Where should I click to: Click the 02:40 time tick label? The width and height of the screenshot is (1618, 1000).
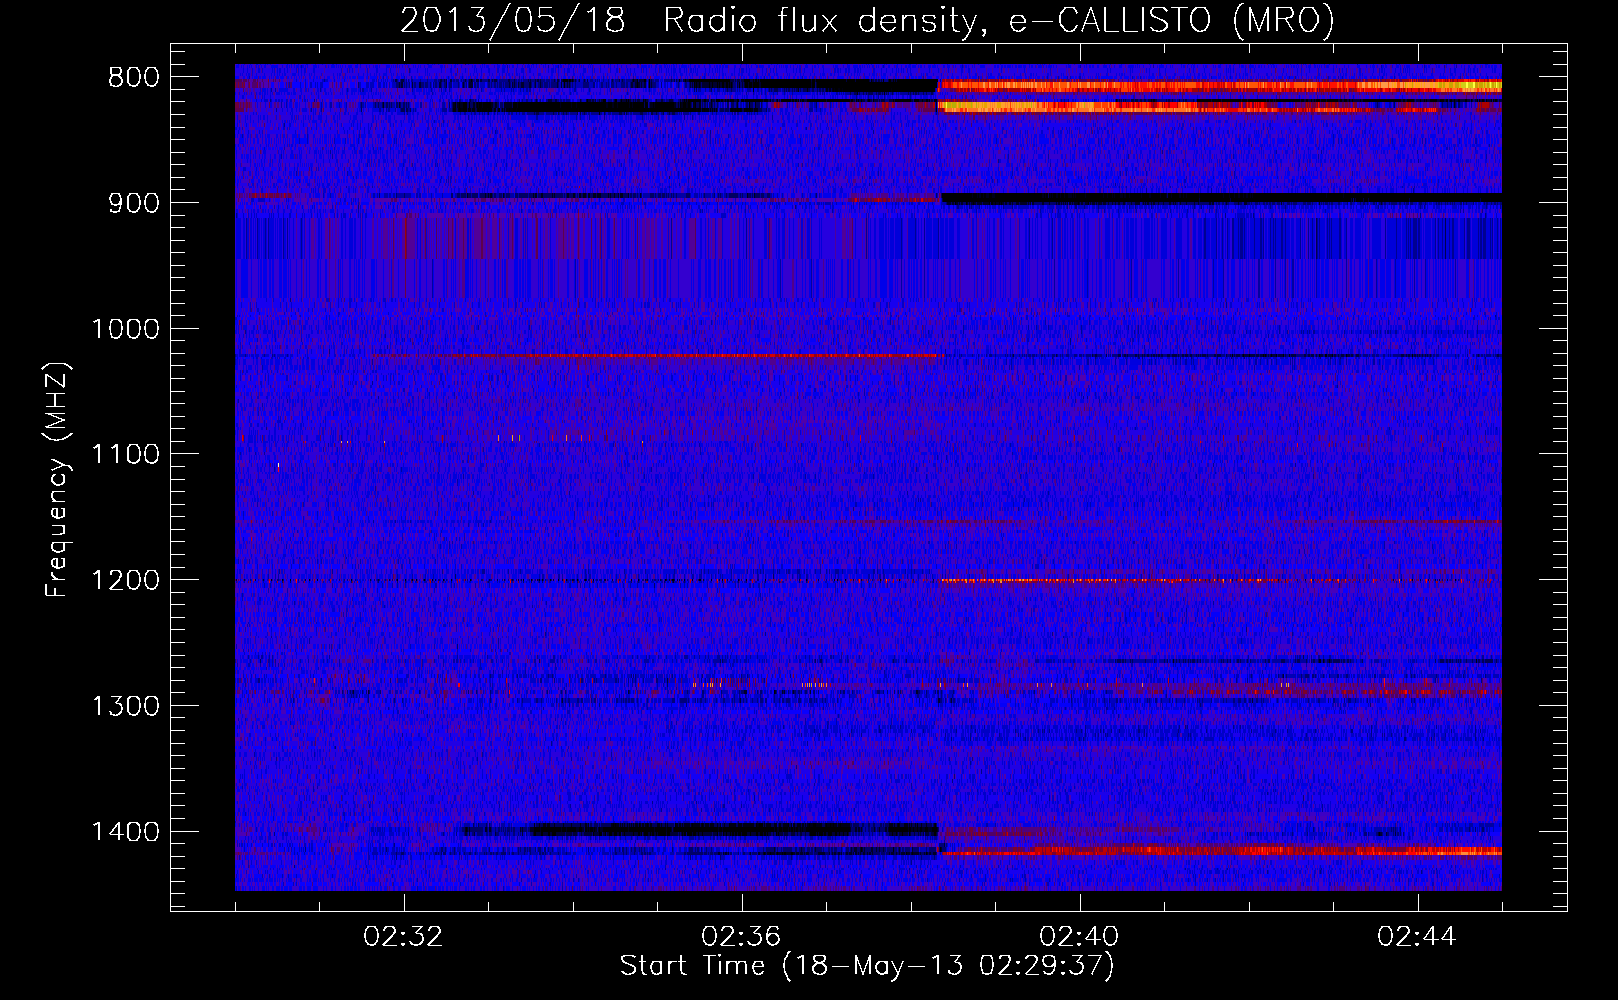(1080, 937)
